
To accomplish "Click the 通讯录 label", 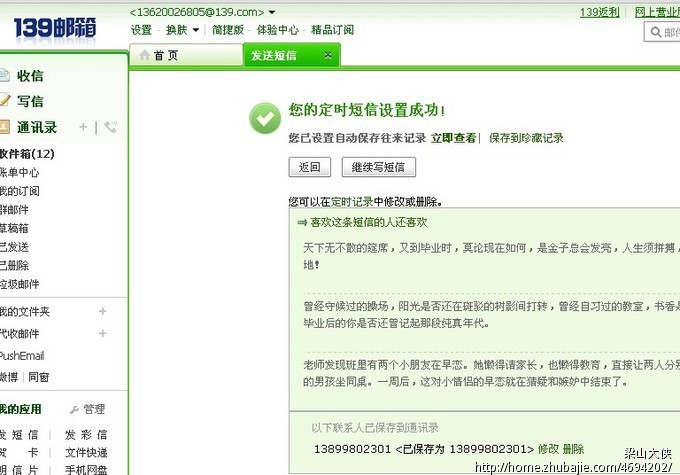I will [x=37, y=127].
